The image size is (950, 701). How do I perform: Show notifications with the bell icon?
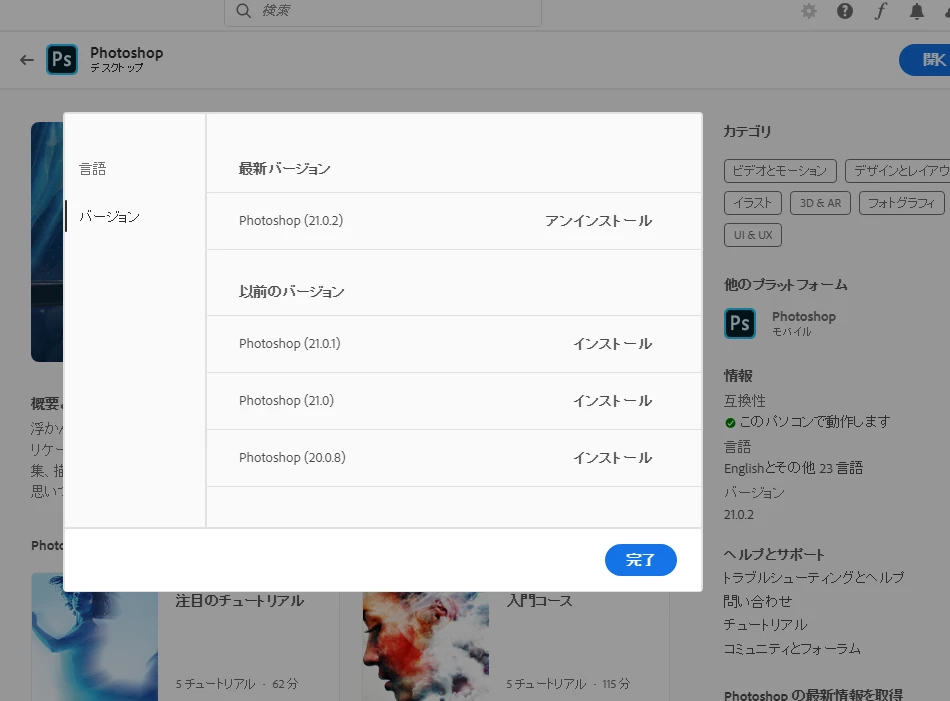point(917,11)
